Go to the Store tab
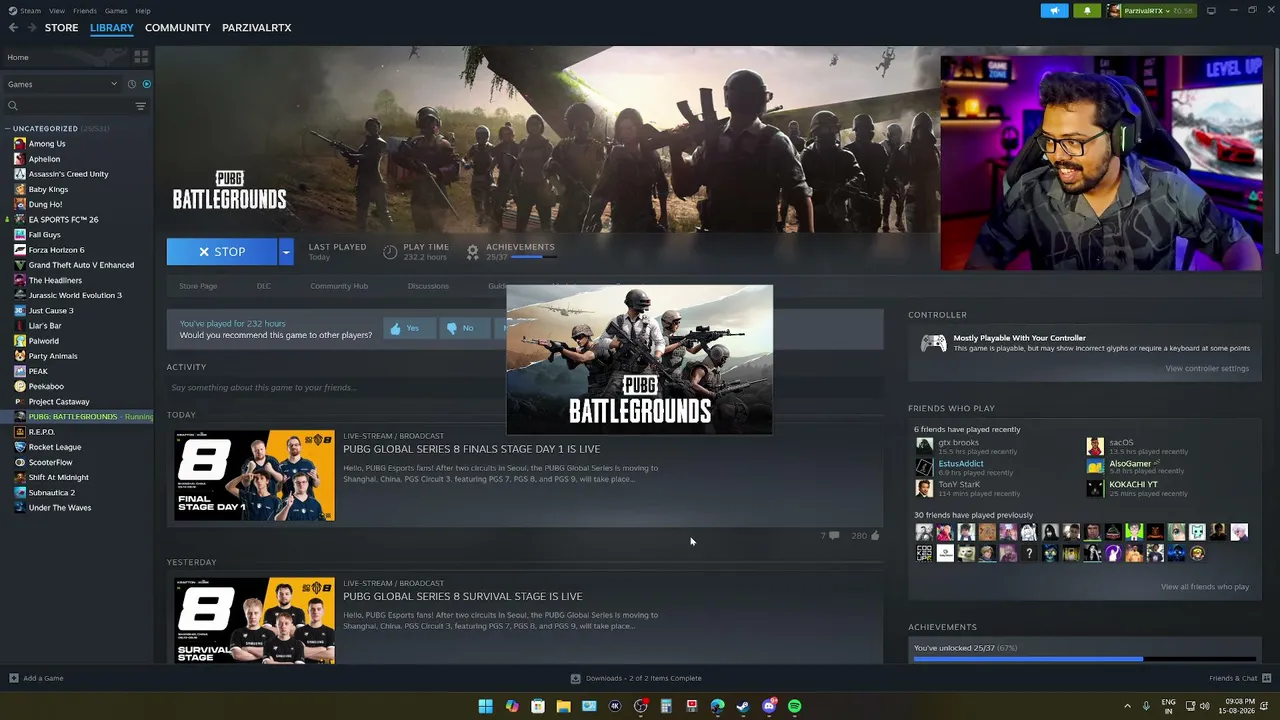 click(x=61, y=28)
